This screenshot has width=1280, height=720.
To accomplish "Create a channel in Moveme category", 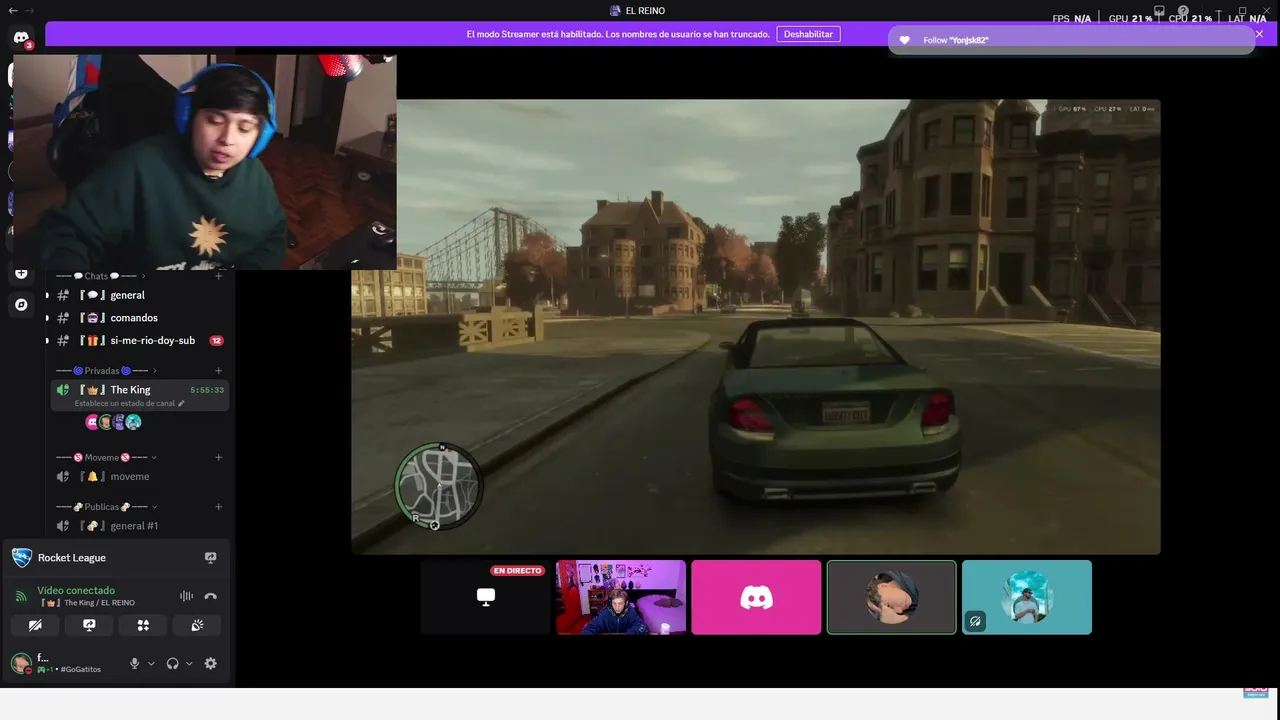I will tap(218, 457).
